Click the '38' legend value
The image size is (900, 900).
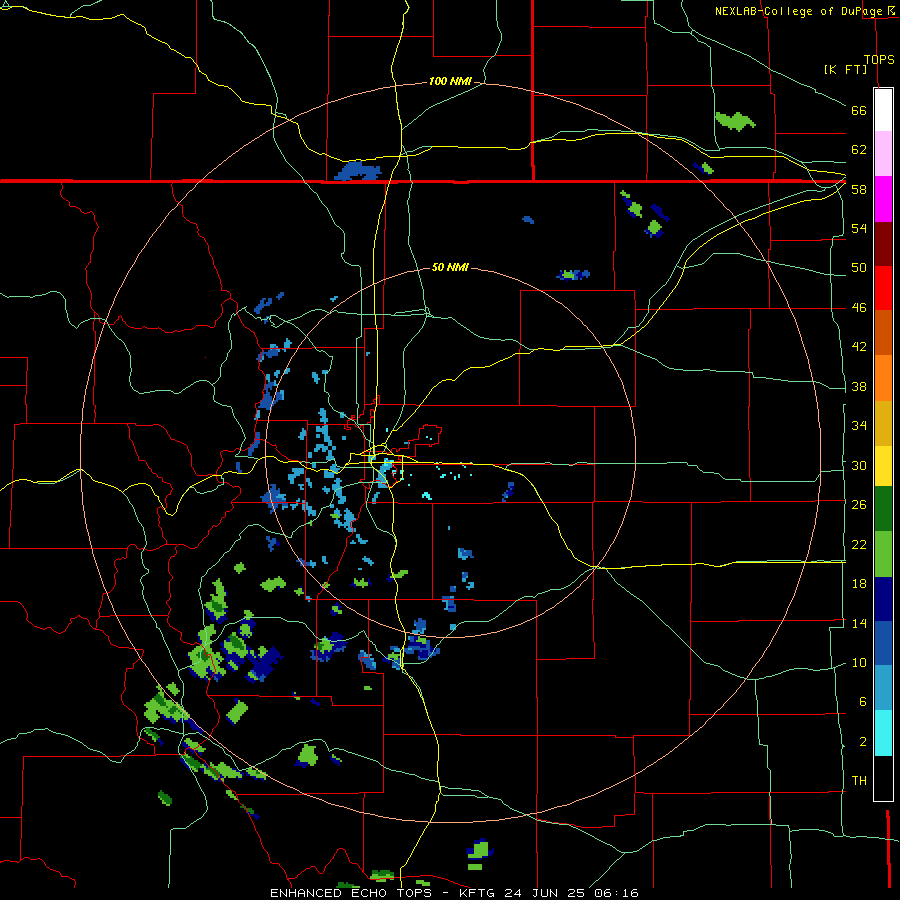(x=859, y=386)
